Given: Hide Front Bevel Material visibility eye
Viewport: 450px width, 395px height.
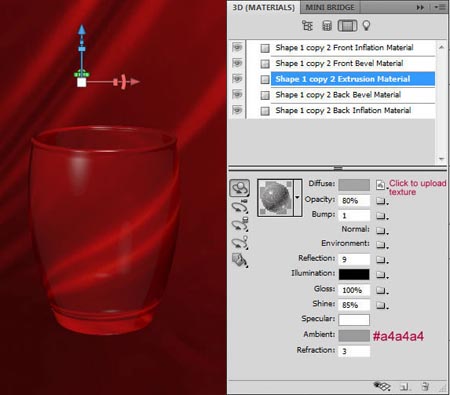Looking at the screenshot, I should pos(237,63).
